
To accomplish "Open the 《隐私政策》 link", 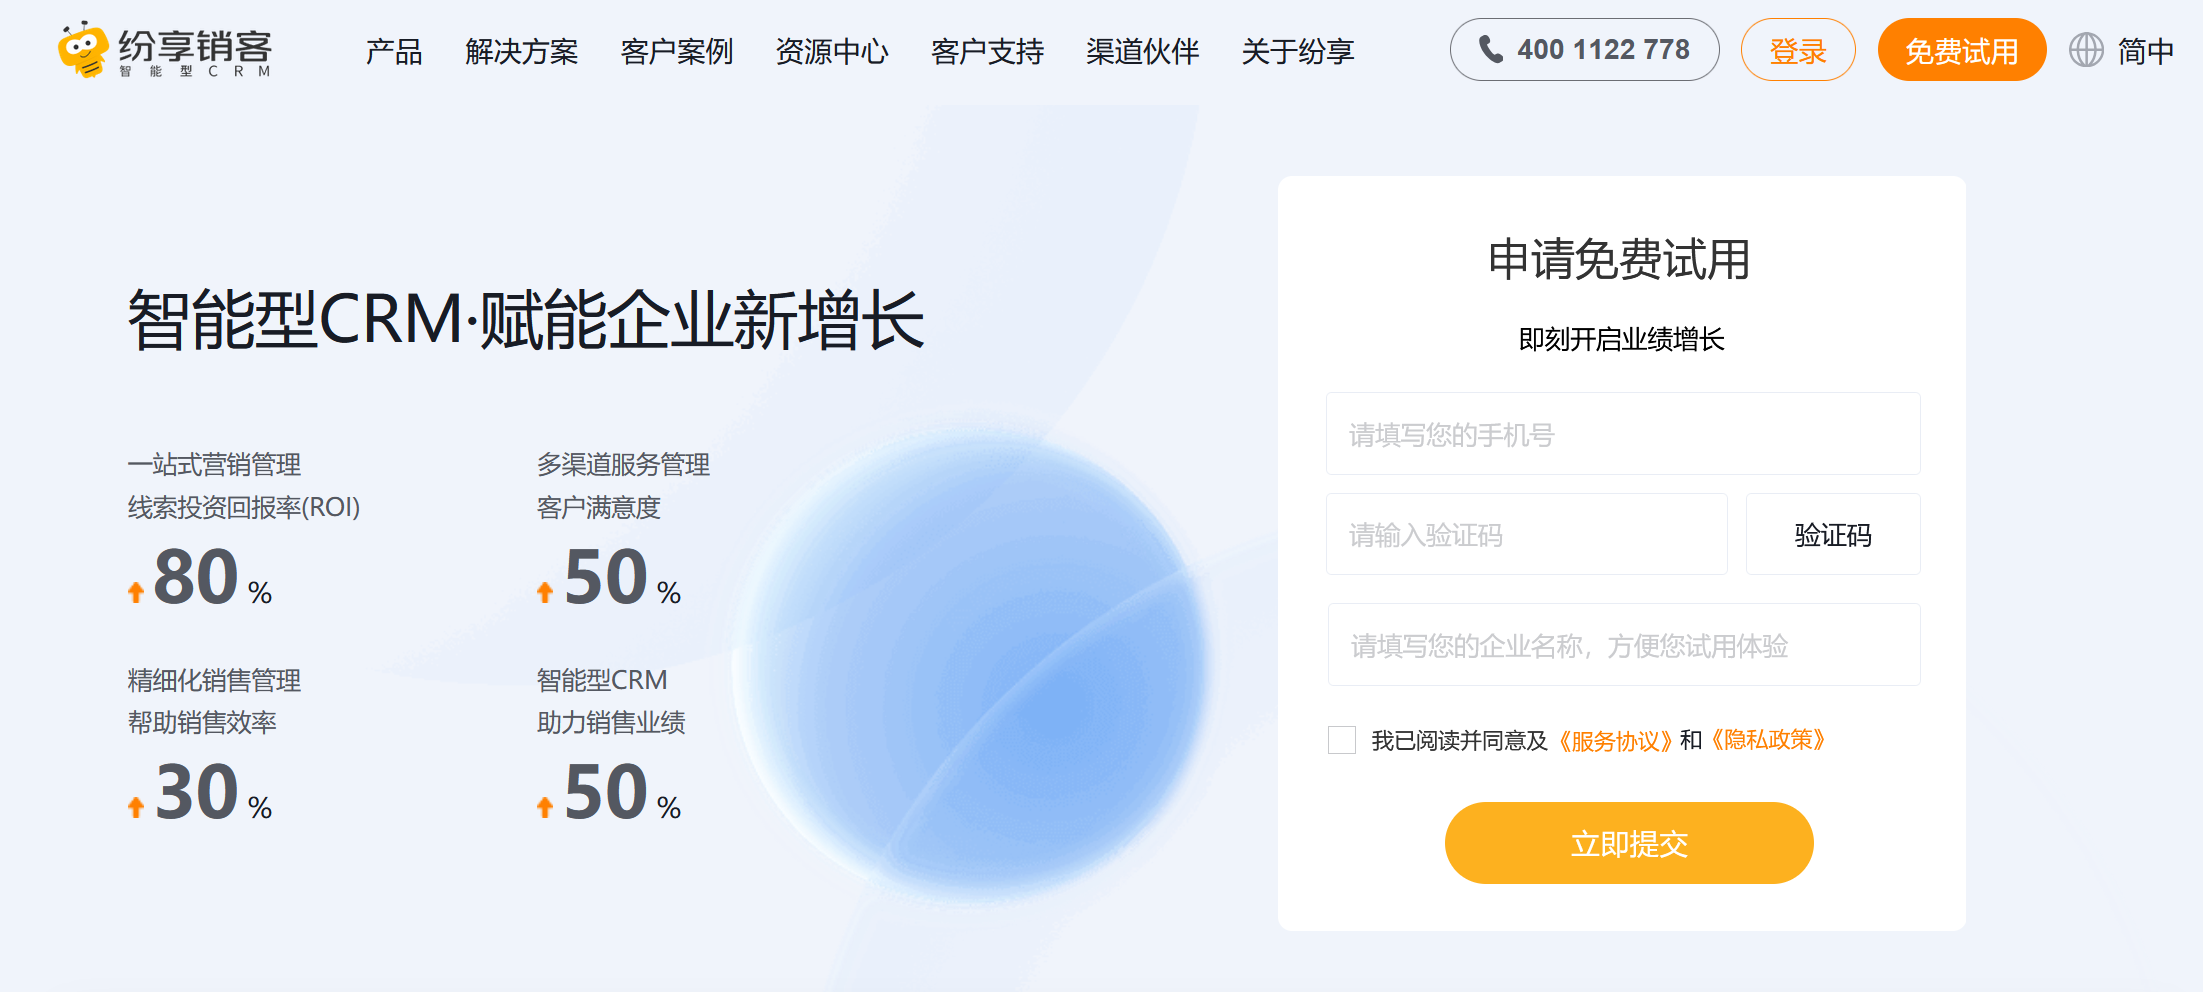I will 1768,740.
